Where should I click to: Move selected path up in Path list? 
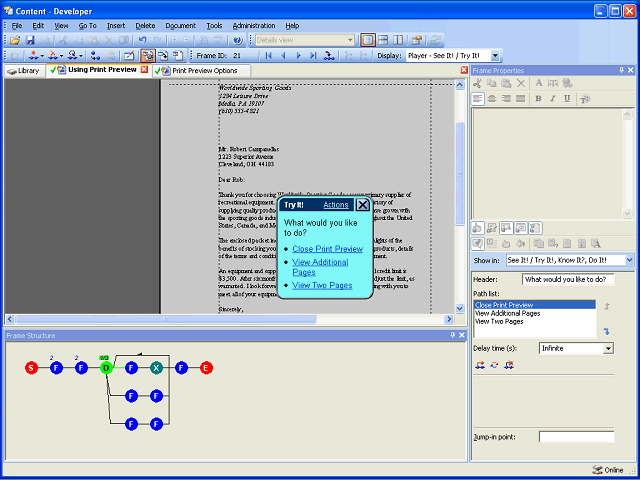click(607, 307)
